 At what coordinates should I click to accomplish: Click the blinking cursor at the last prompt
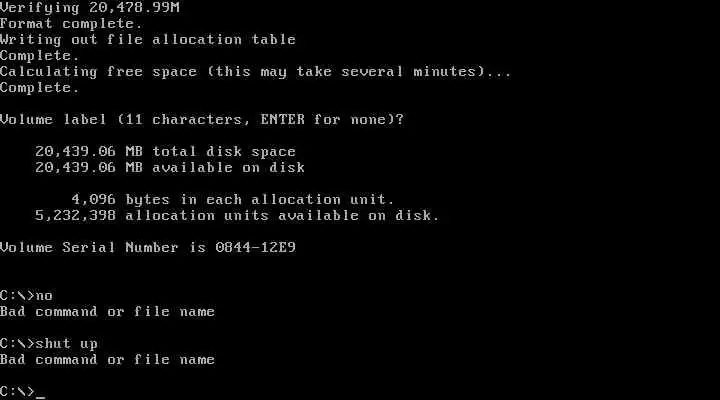40,397
